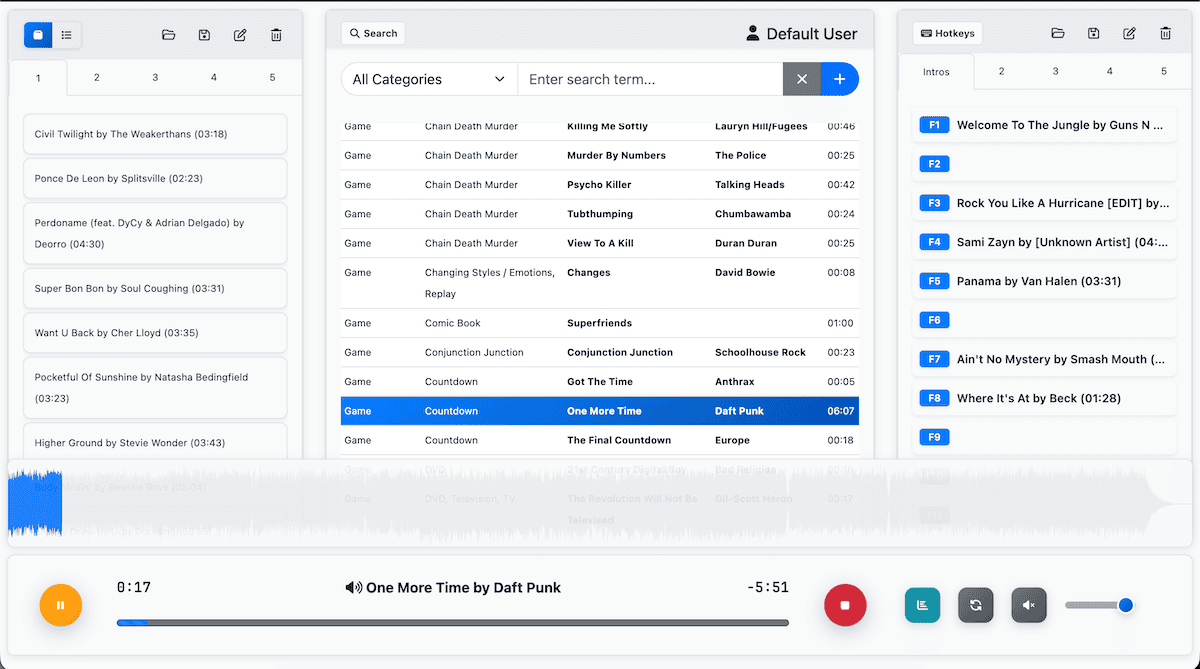The width and height of the screenshot is (1200, 669).
Task: Clear the search with the X button
Action: [802, 79]
